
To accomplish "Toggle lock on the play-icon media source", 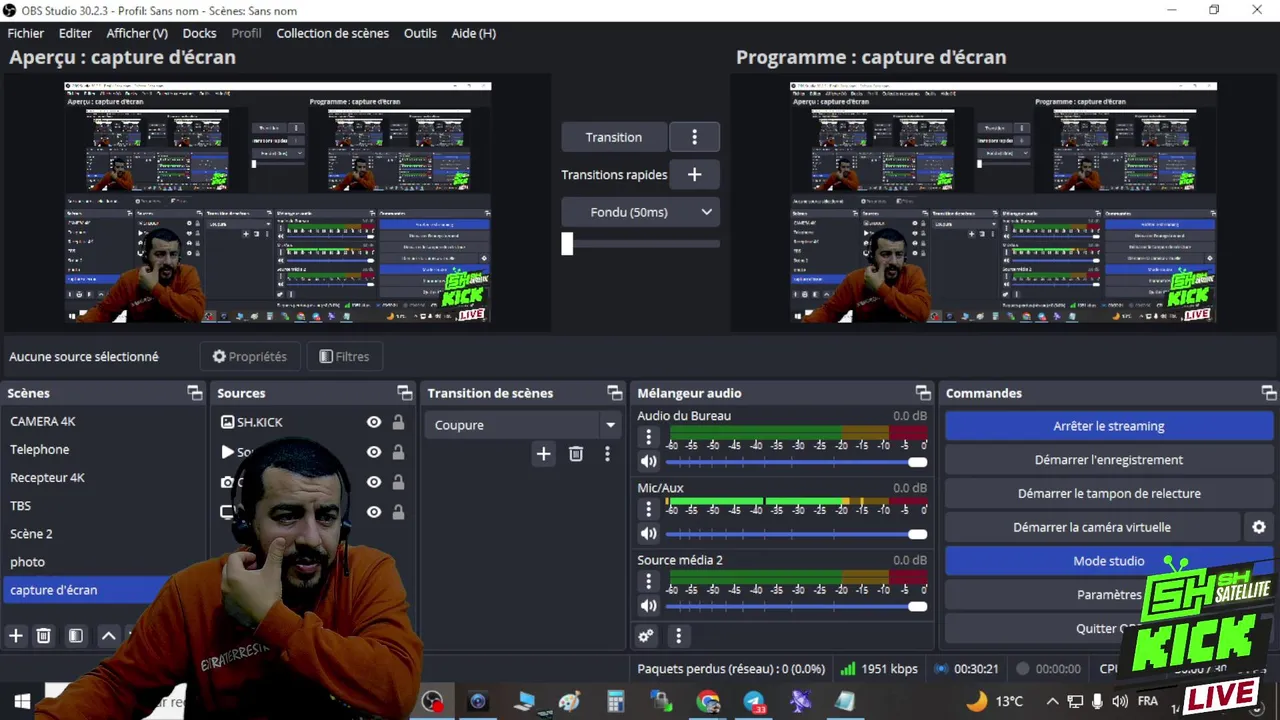I will pos(398,452).
